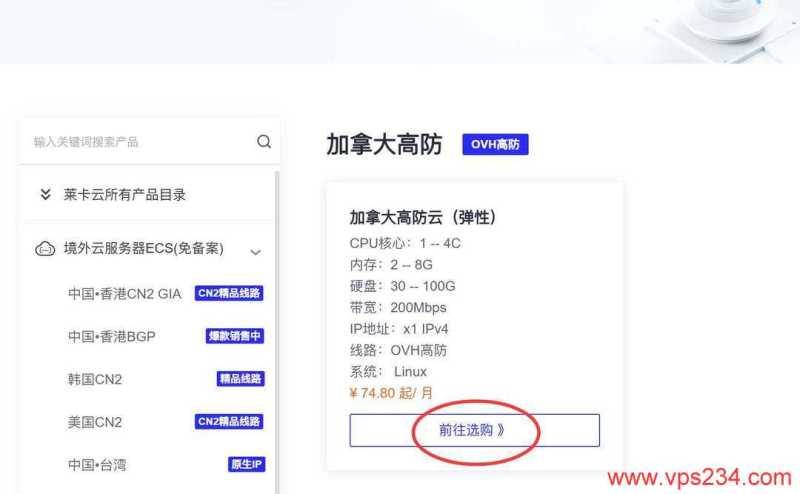Open 韩国CN2 product entry
Viewport: 800px width, 494px height.
click(95, 380)
